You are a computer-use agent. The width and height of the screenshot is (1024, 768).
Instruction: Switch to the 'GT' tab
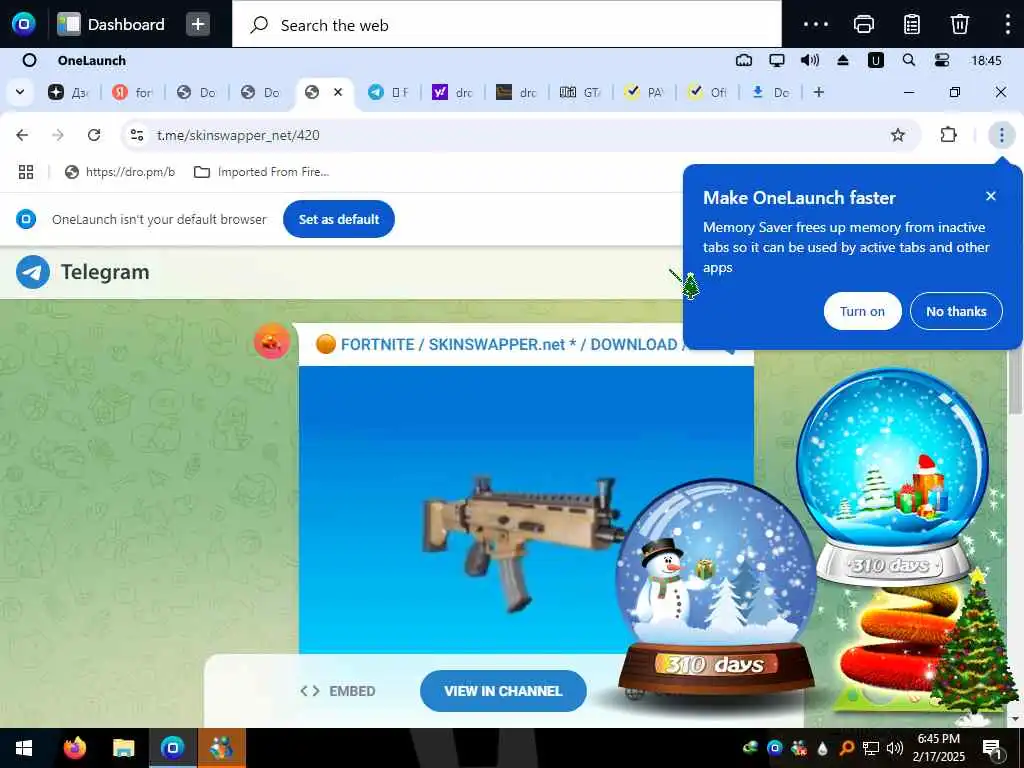pos(580,93)
